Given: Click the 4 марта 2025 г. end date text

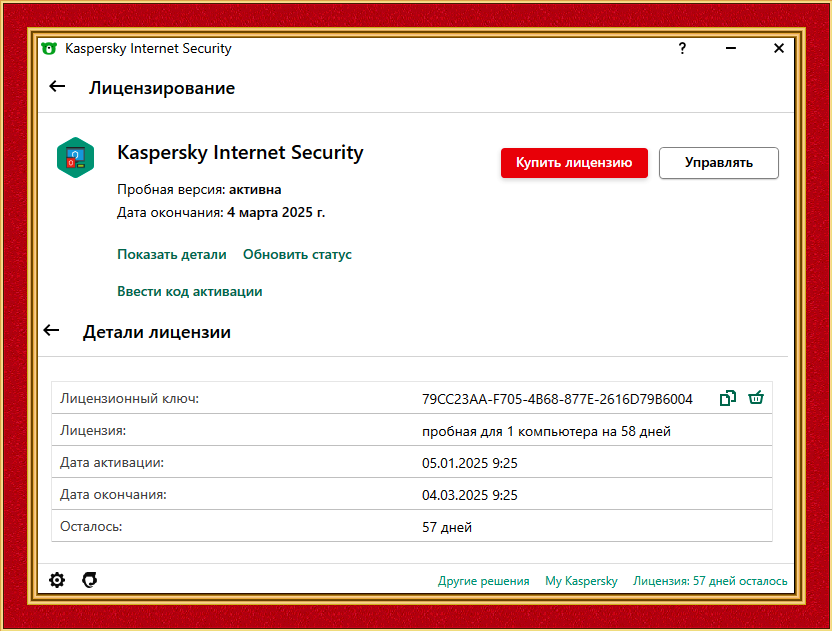Looking at the screenshot, I should [276, 212].
